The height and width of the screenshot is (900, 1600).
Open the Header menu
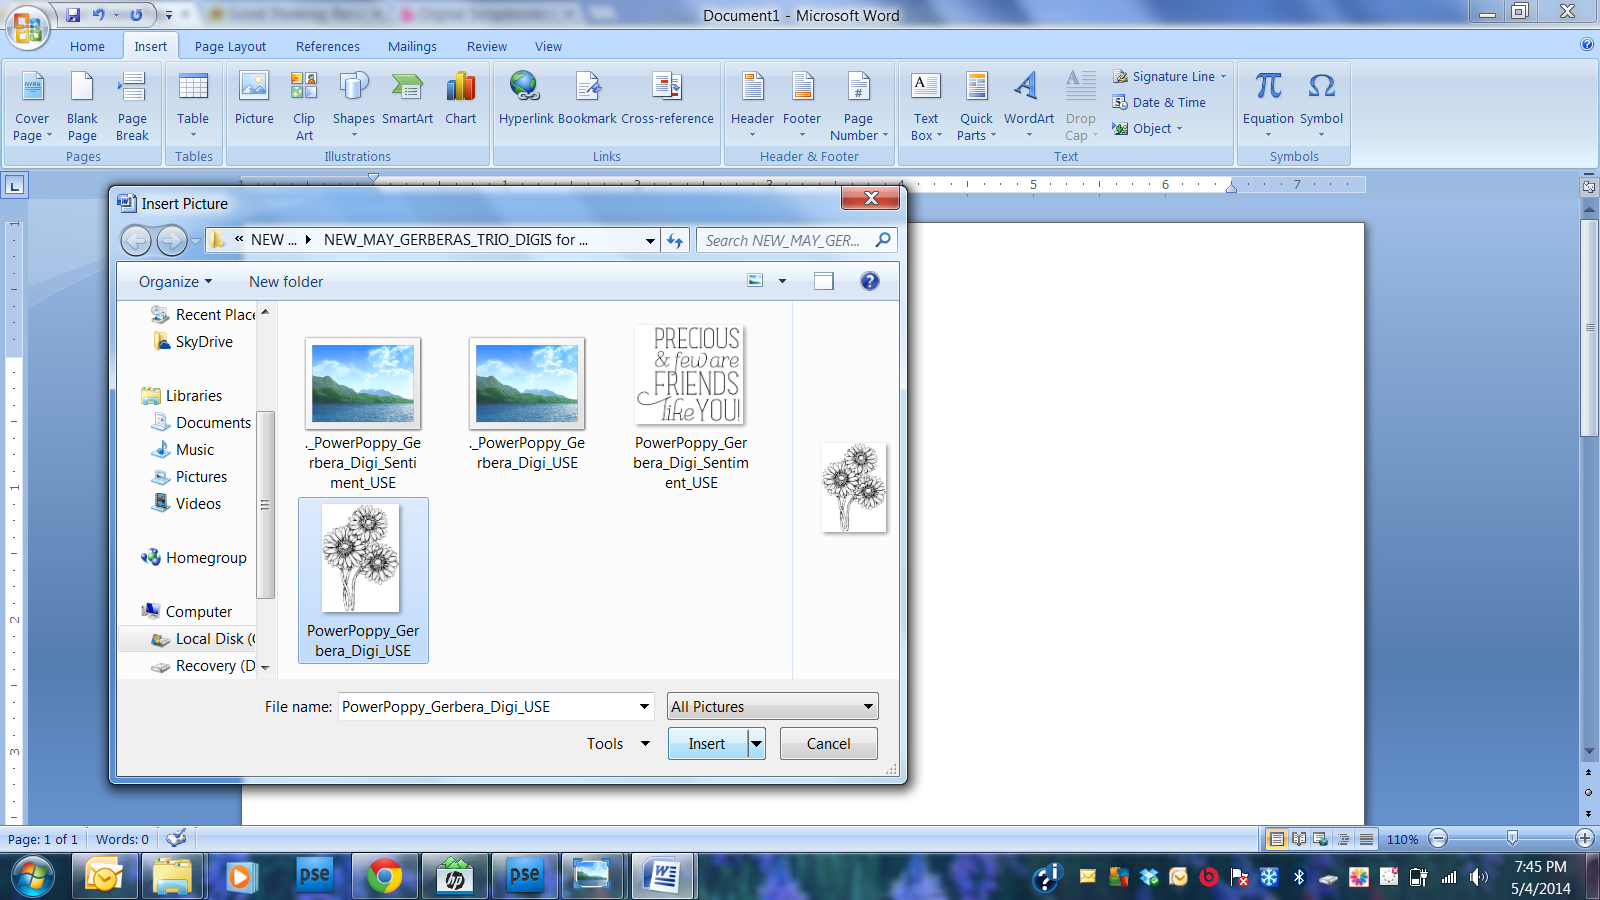pos(752,106)
